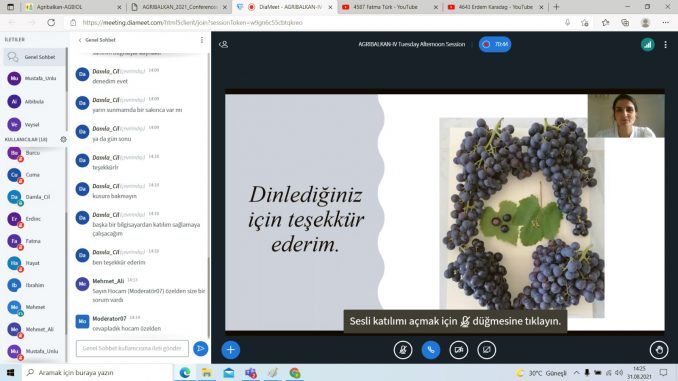This screenshot has height=381, width=678.
Task: Open the users list settings gear
Action: [63, 139]
